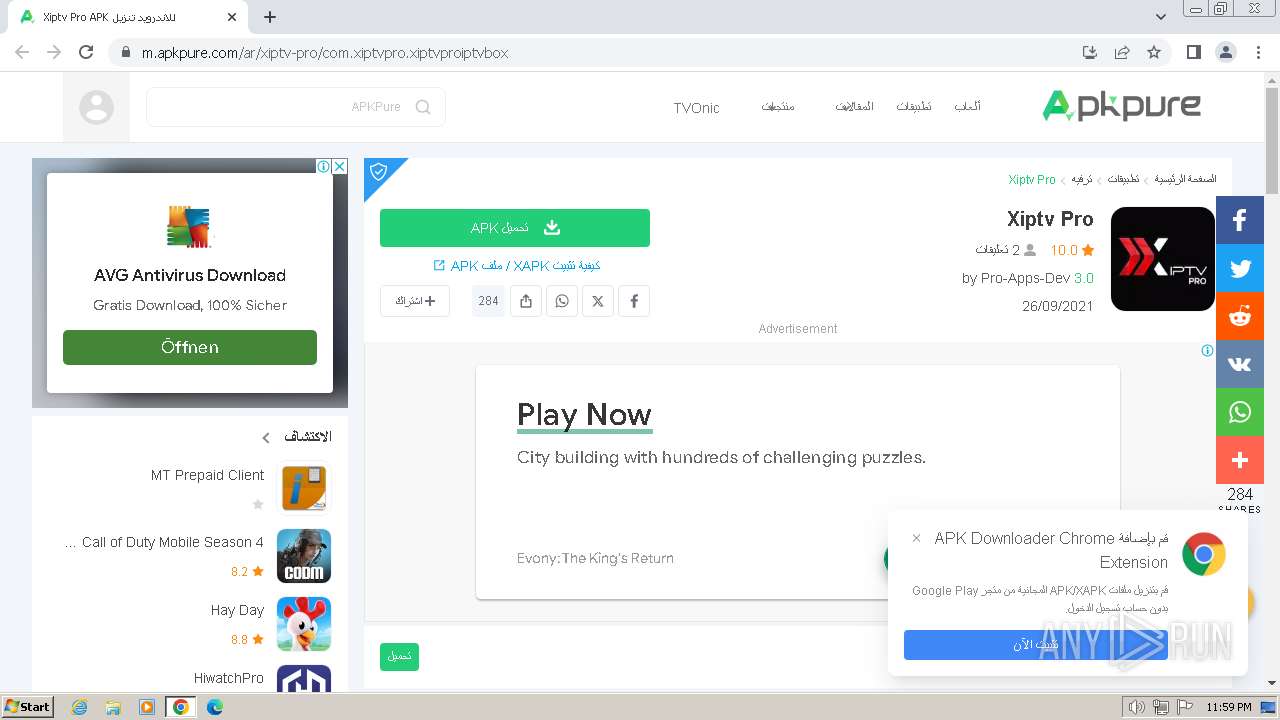Open the TVOnic menu item
1280x720 pixels.
[x=696, y=108]
